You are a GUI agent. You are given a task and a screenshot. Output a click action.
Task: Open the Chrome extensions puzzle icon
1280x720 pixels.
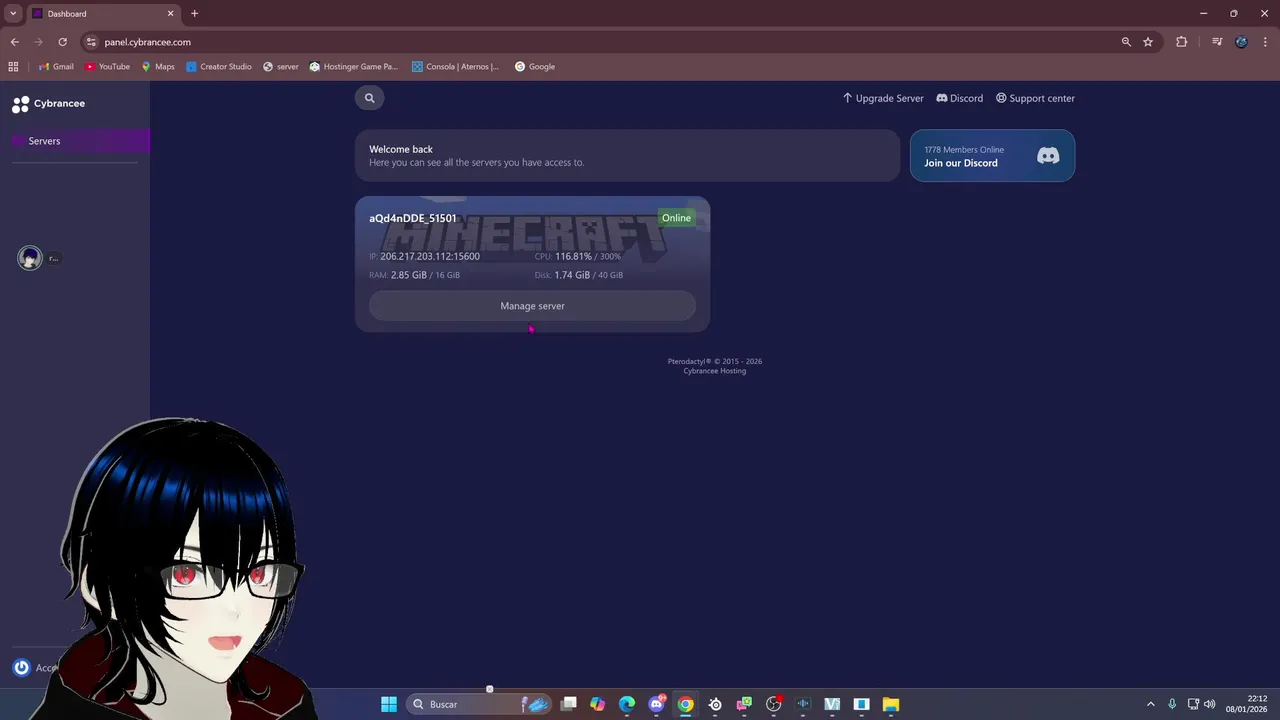point(1181,42)
